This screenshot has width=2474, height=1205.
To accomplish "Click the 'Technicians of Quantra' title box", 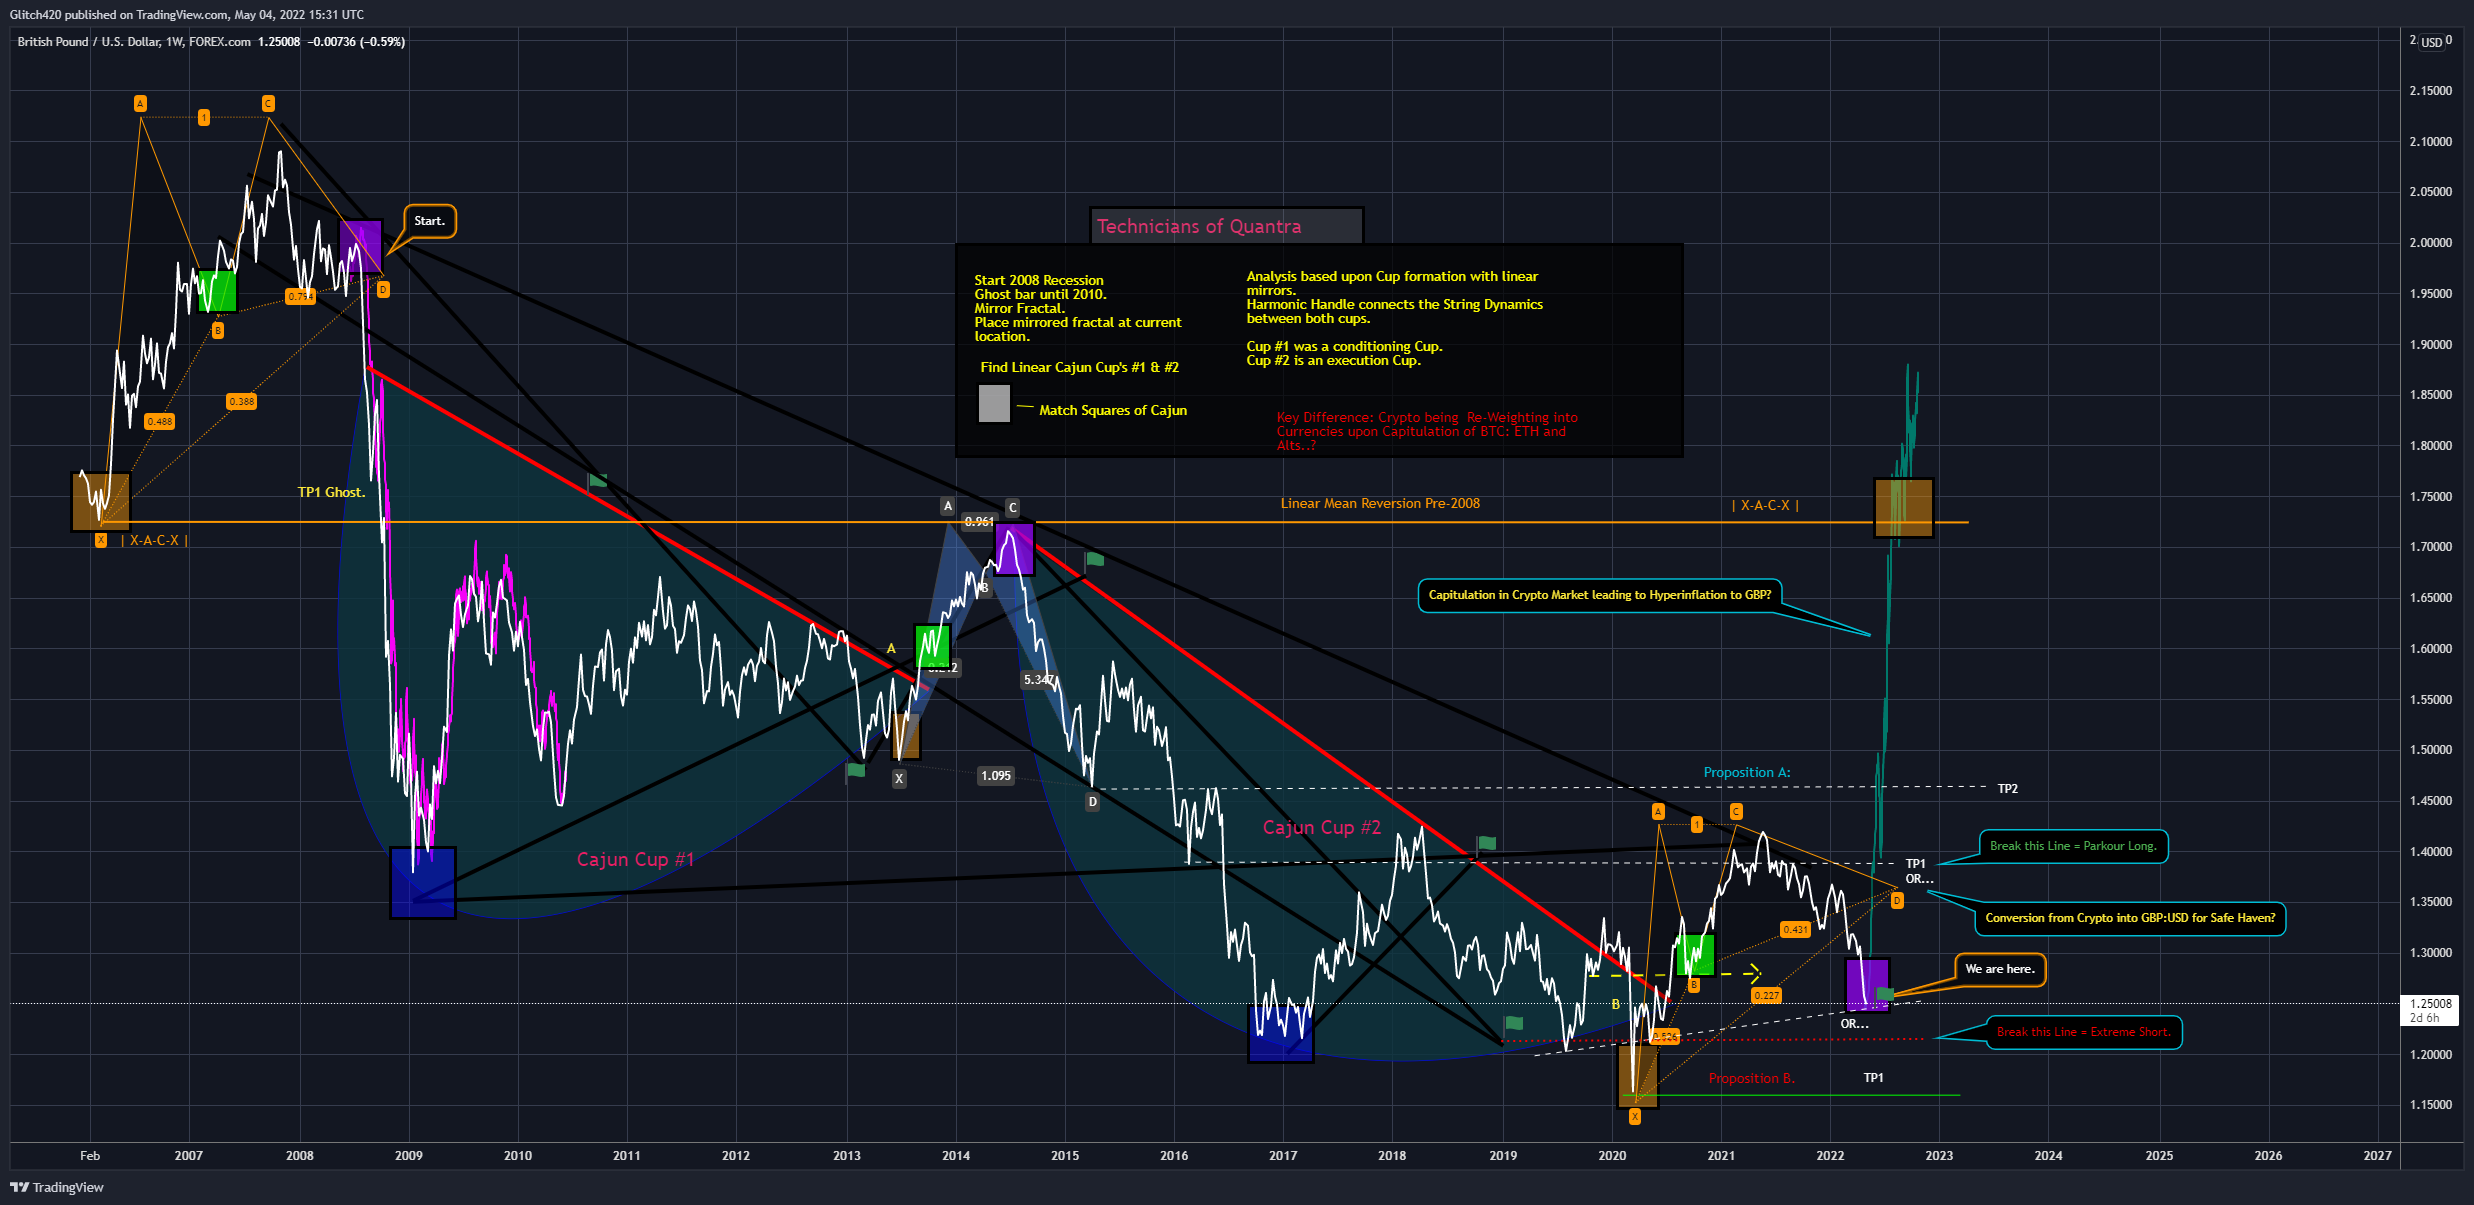I will click(x=1226, y=226).
